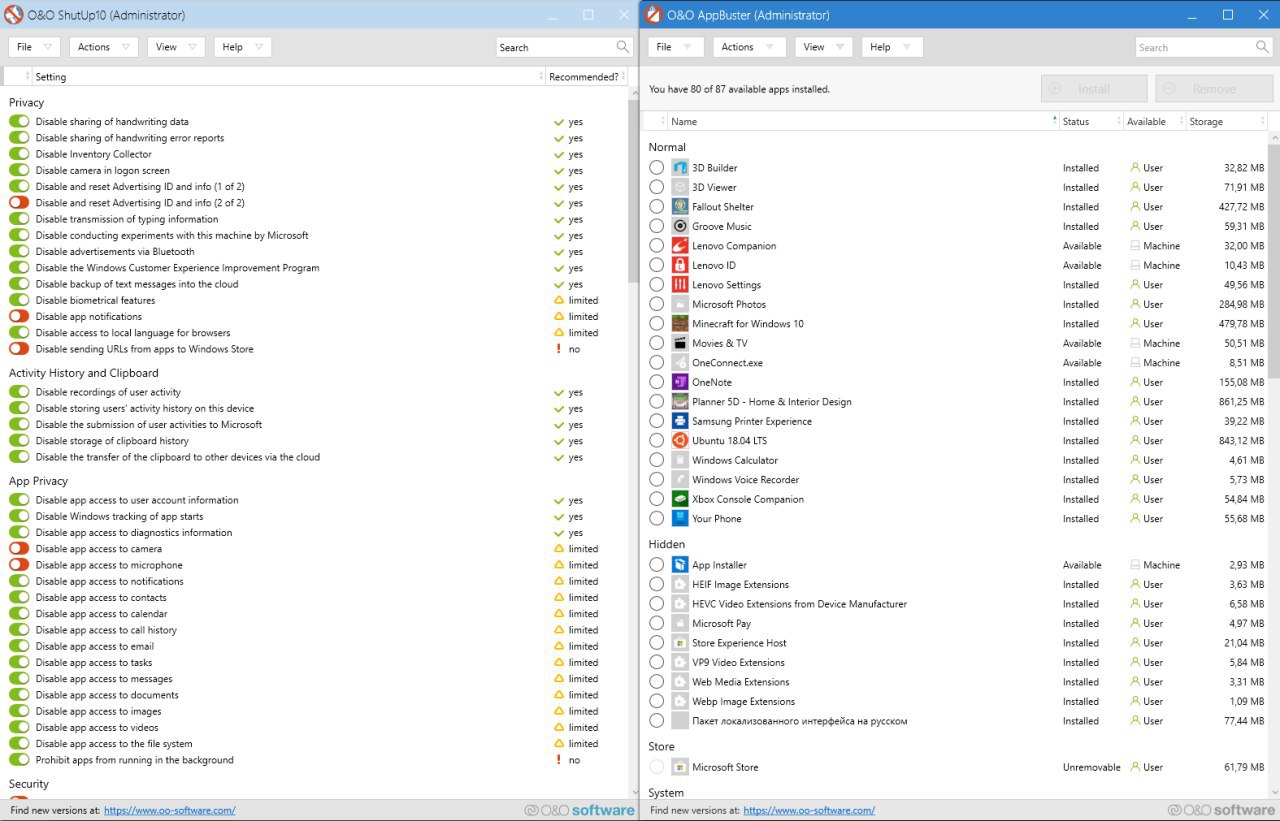Click the App Installer icon
Screen dimensions: 1280x821
tap(680, 565)
